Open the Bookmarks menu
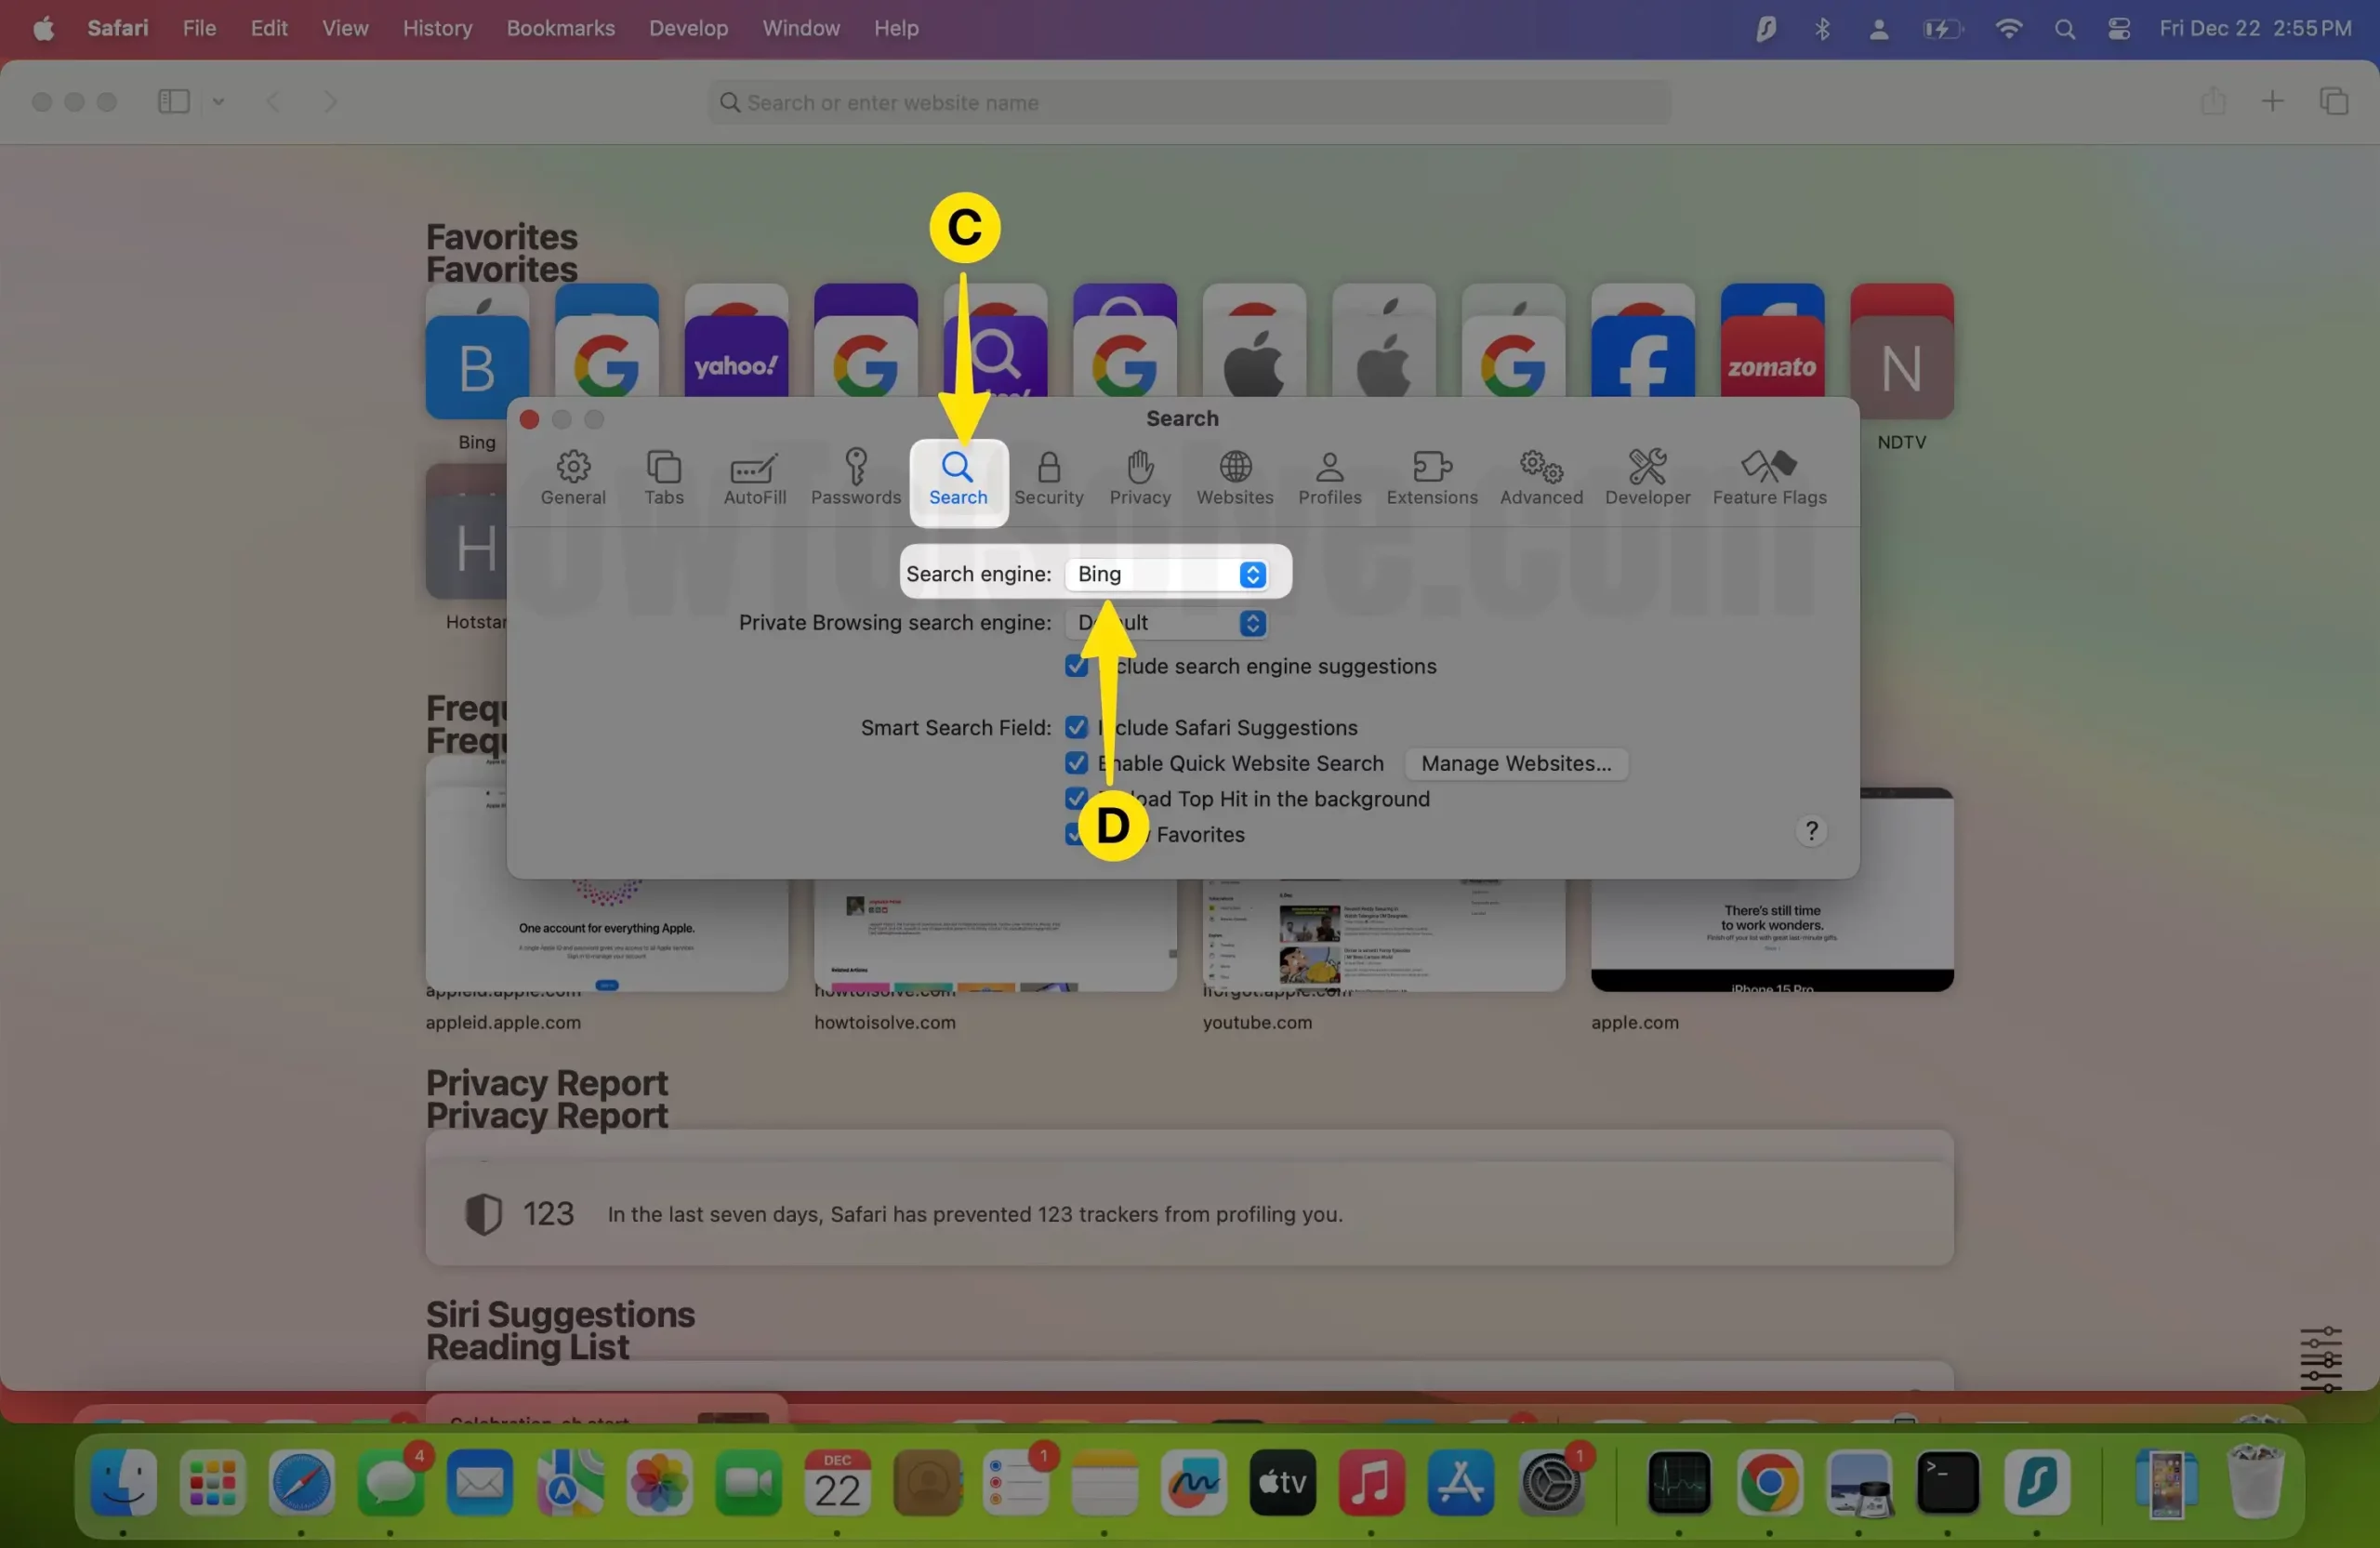This screenshot has width=2380, height=1548. coord(560,28)
